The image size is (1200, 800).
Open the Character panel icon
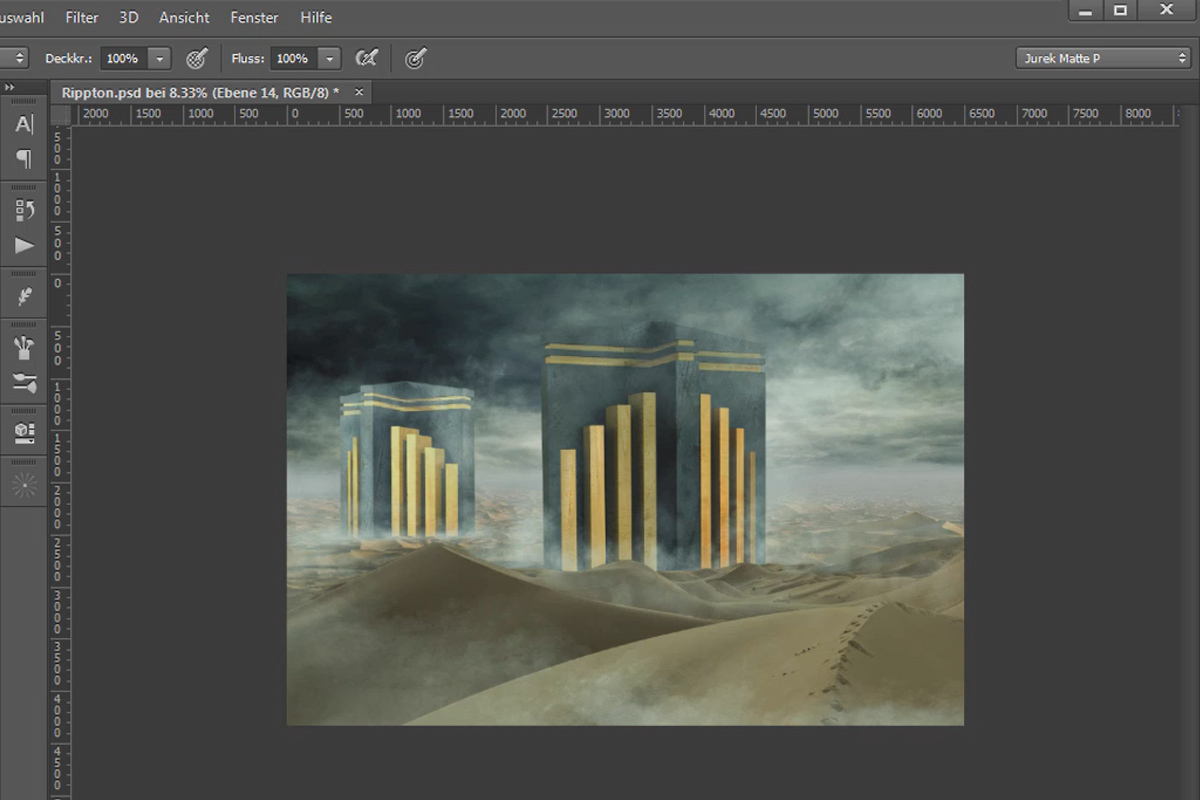tap(24, 124)
